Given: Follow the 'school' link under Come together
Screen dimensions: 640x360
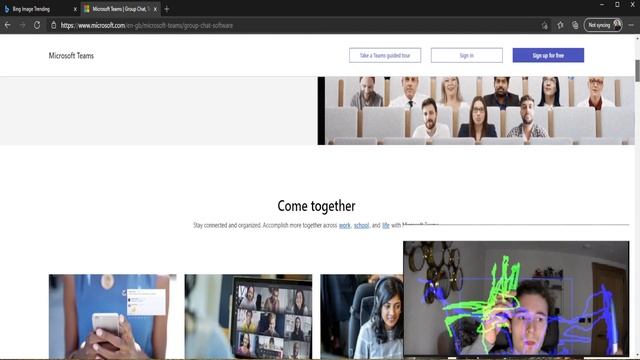Looking at the screenshot, I should point(361,225).
